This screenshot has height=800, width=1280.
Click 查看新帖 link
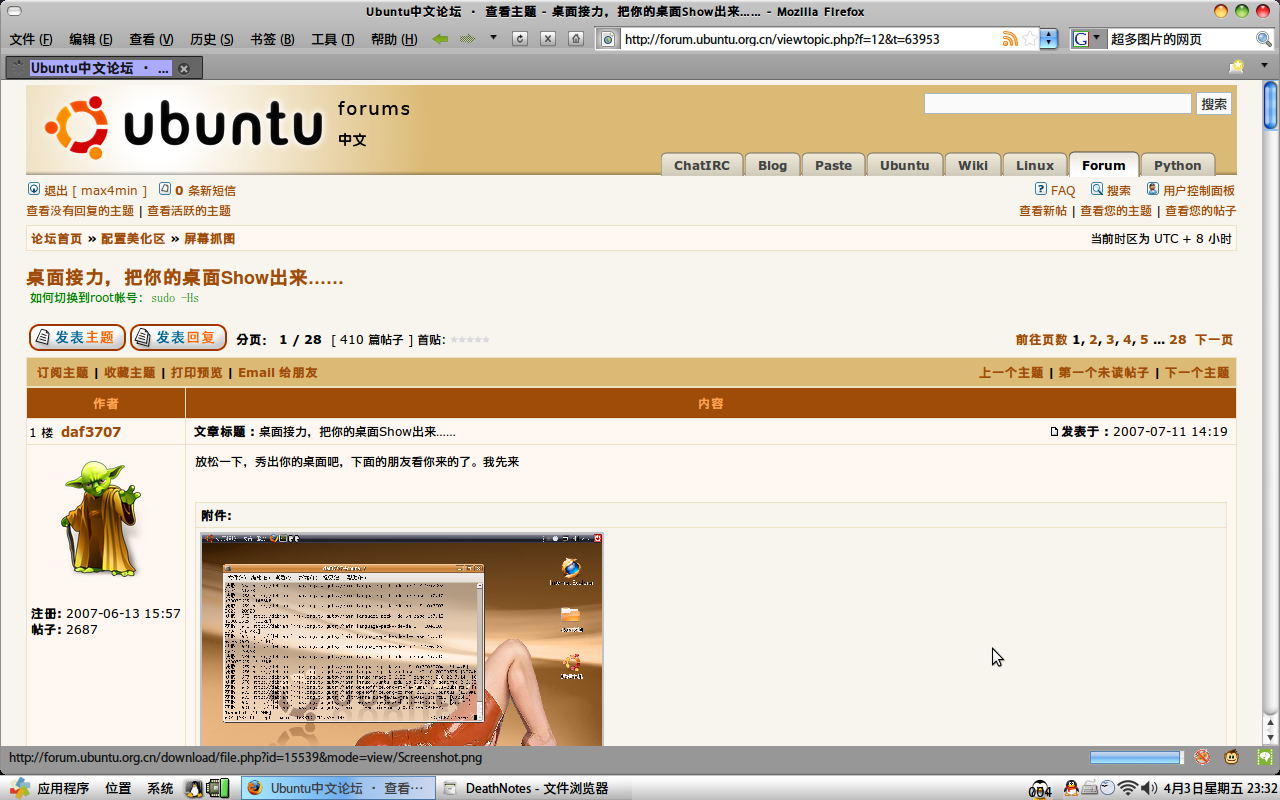[1043, 211]
